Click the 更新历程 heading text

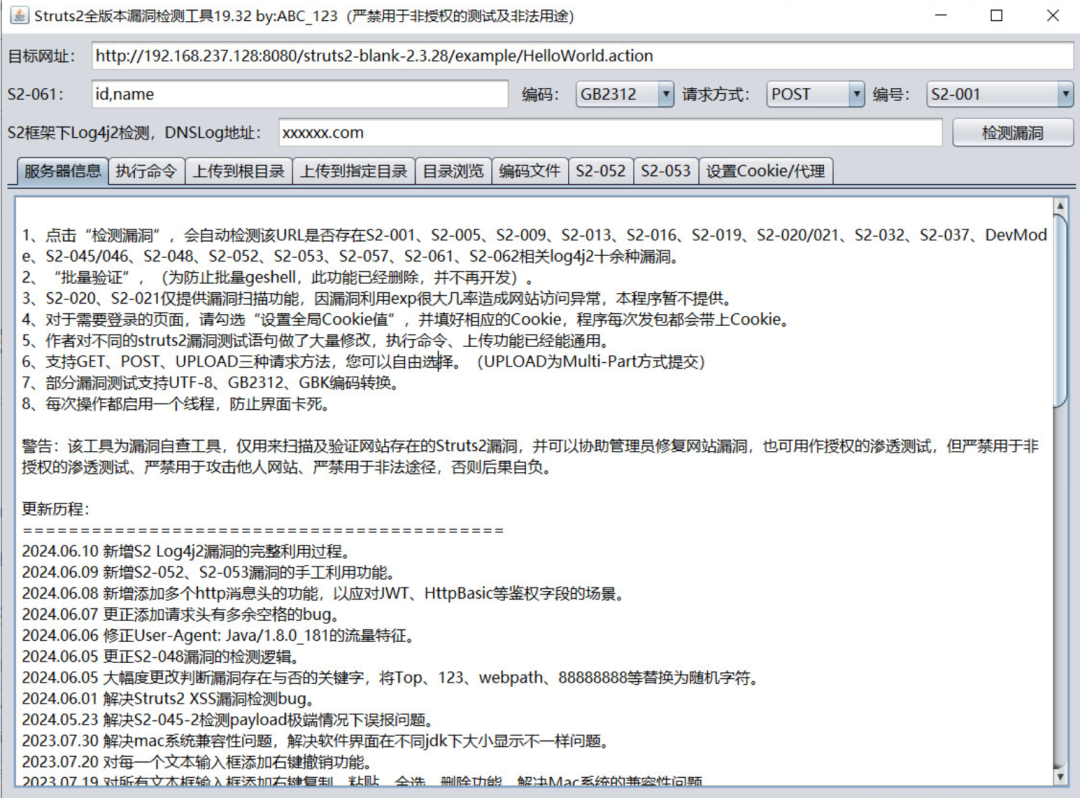click(56, 510)
